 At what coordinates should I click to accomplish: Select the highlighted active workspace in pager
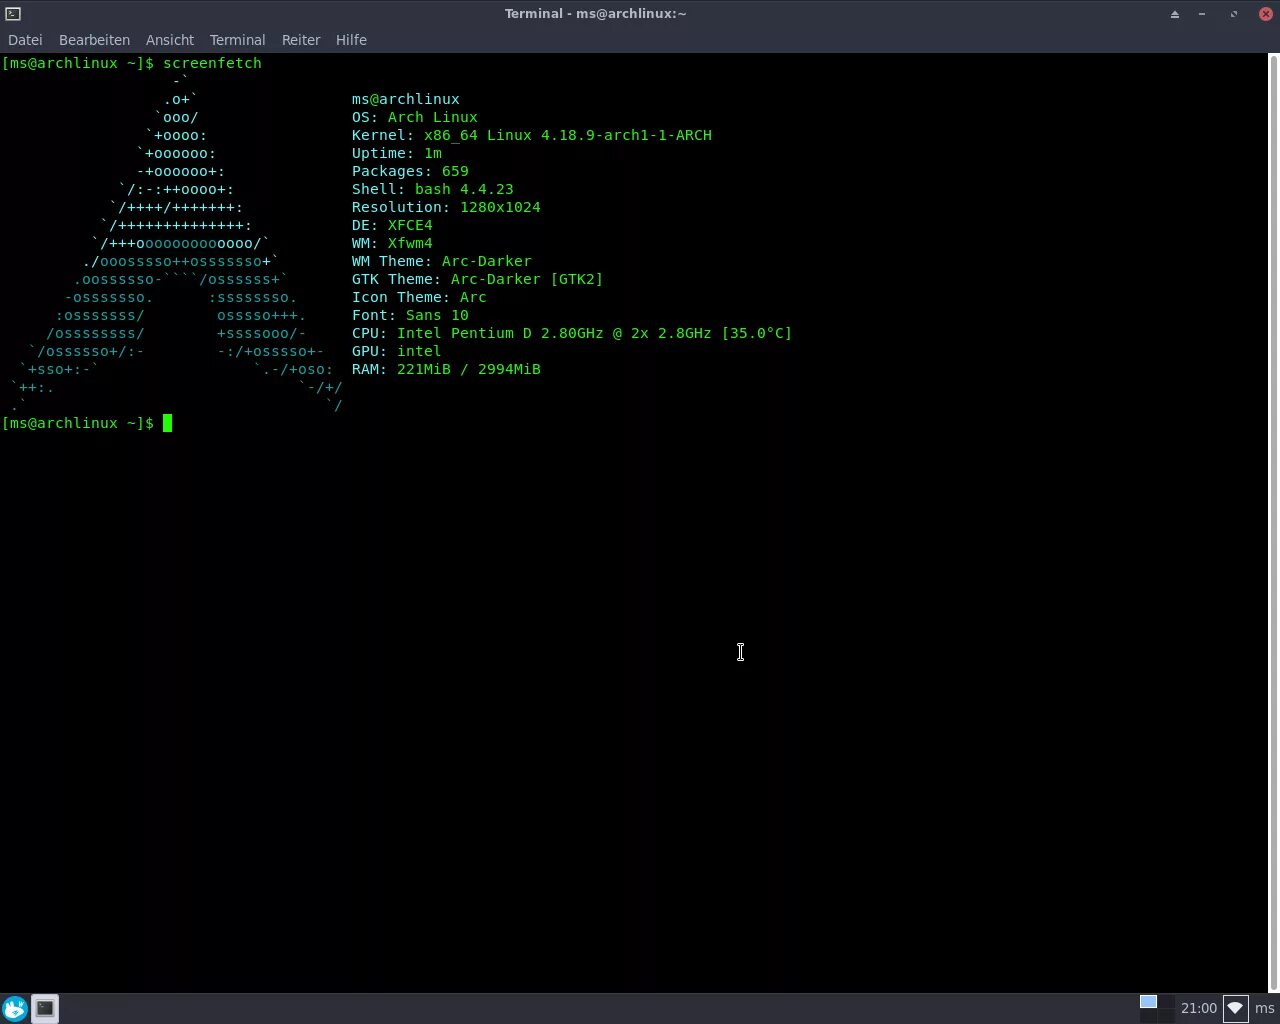pyautogui.click(x=1148, y=1002)
